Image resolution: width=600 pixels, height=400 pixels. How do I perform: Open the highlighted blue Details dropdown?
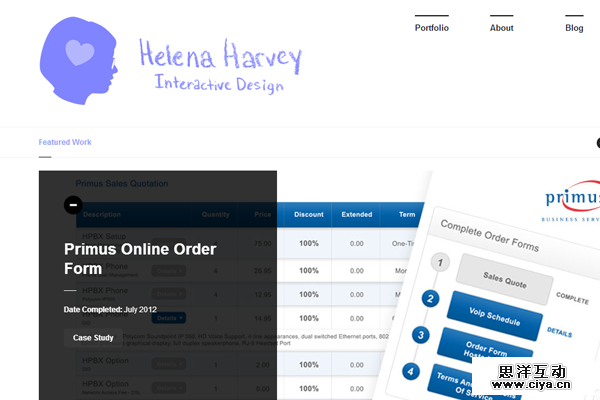(168, 318)
